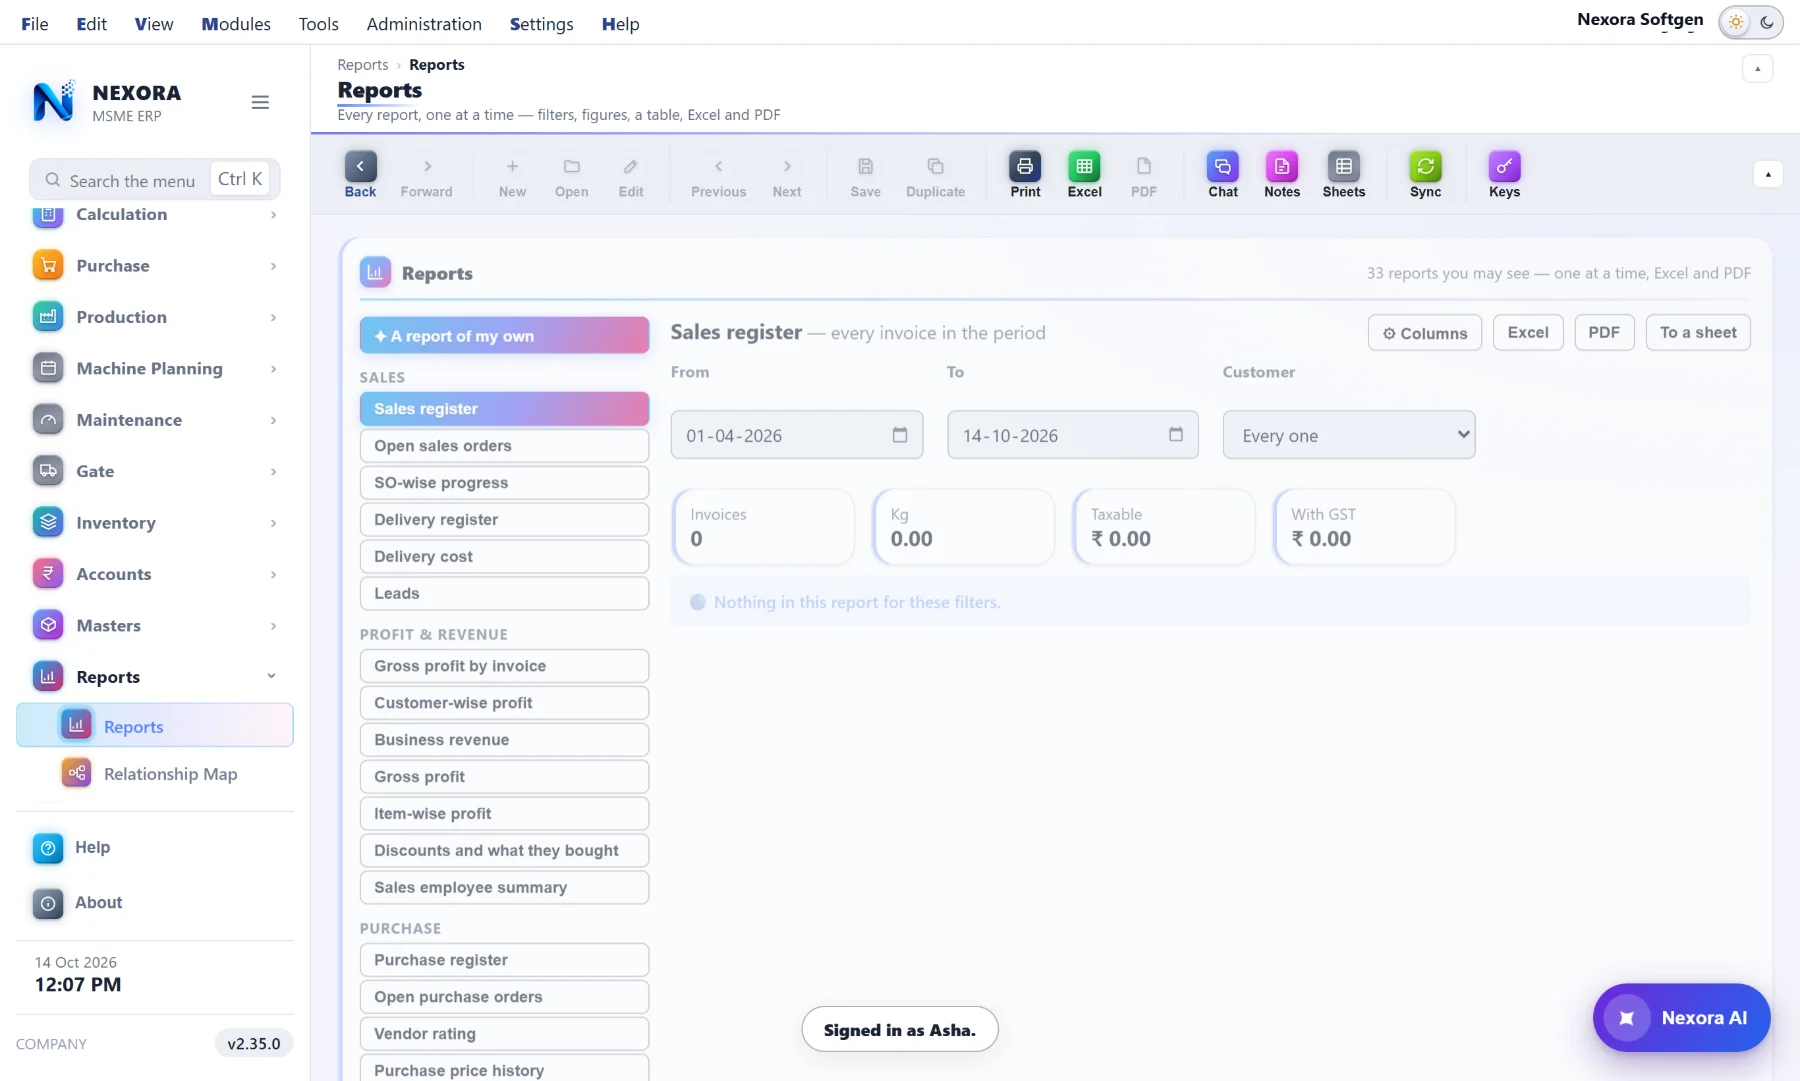
Task: Open the Administration menu
Action: tap(424, 24)
